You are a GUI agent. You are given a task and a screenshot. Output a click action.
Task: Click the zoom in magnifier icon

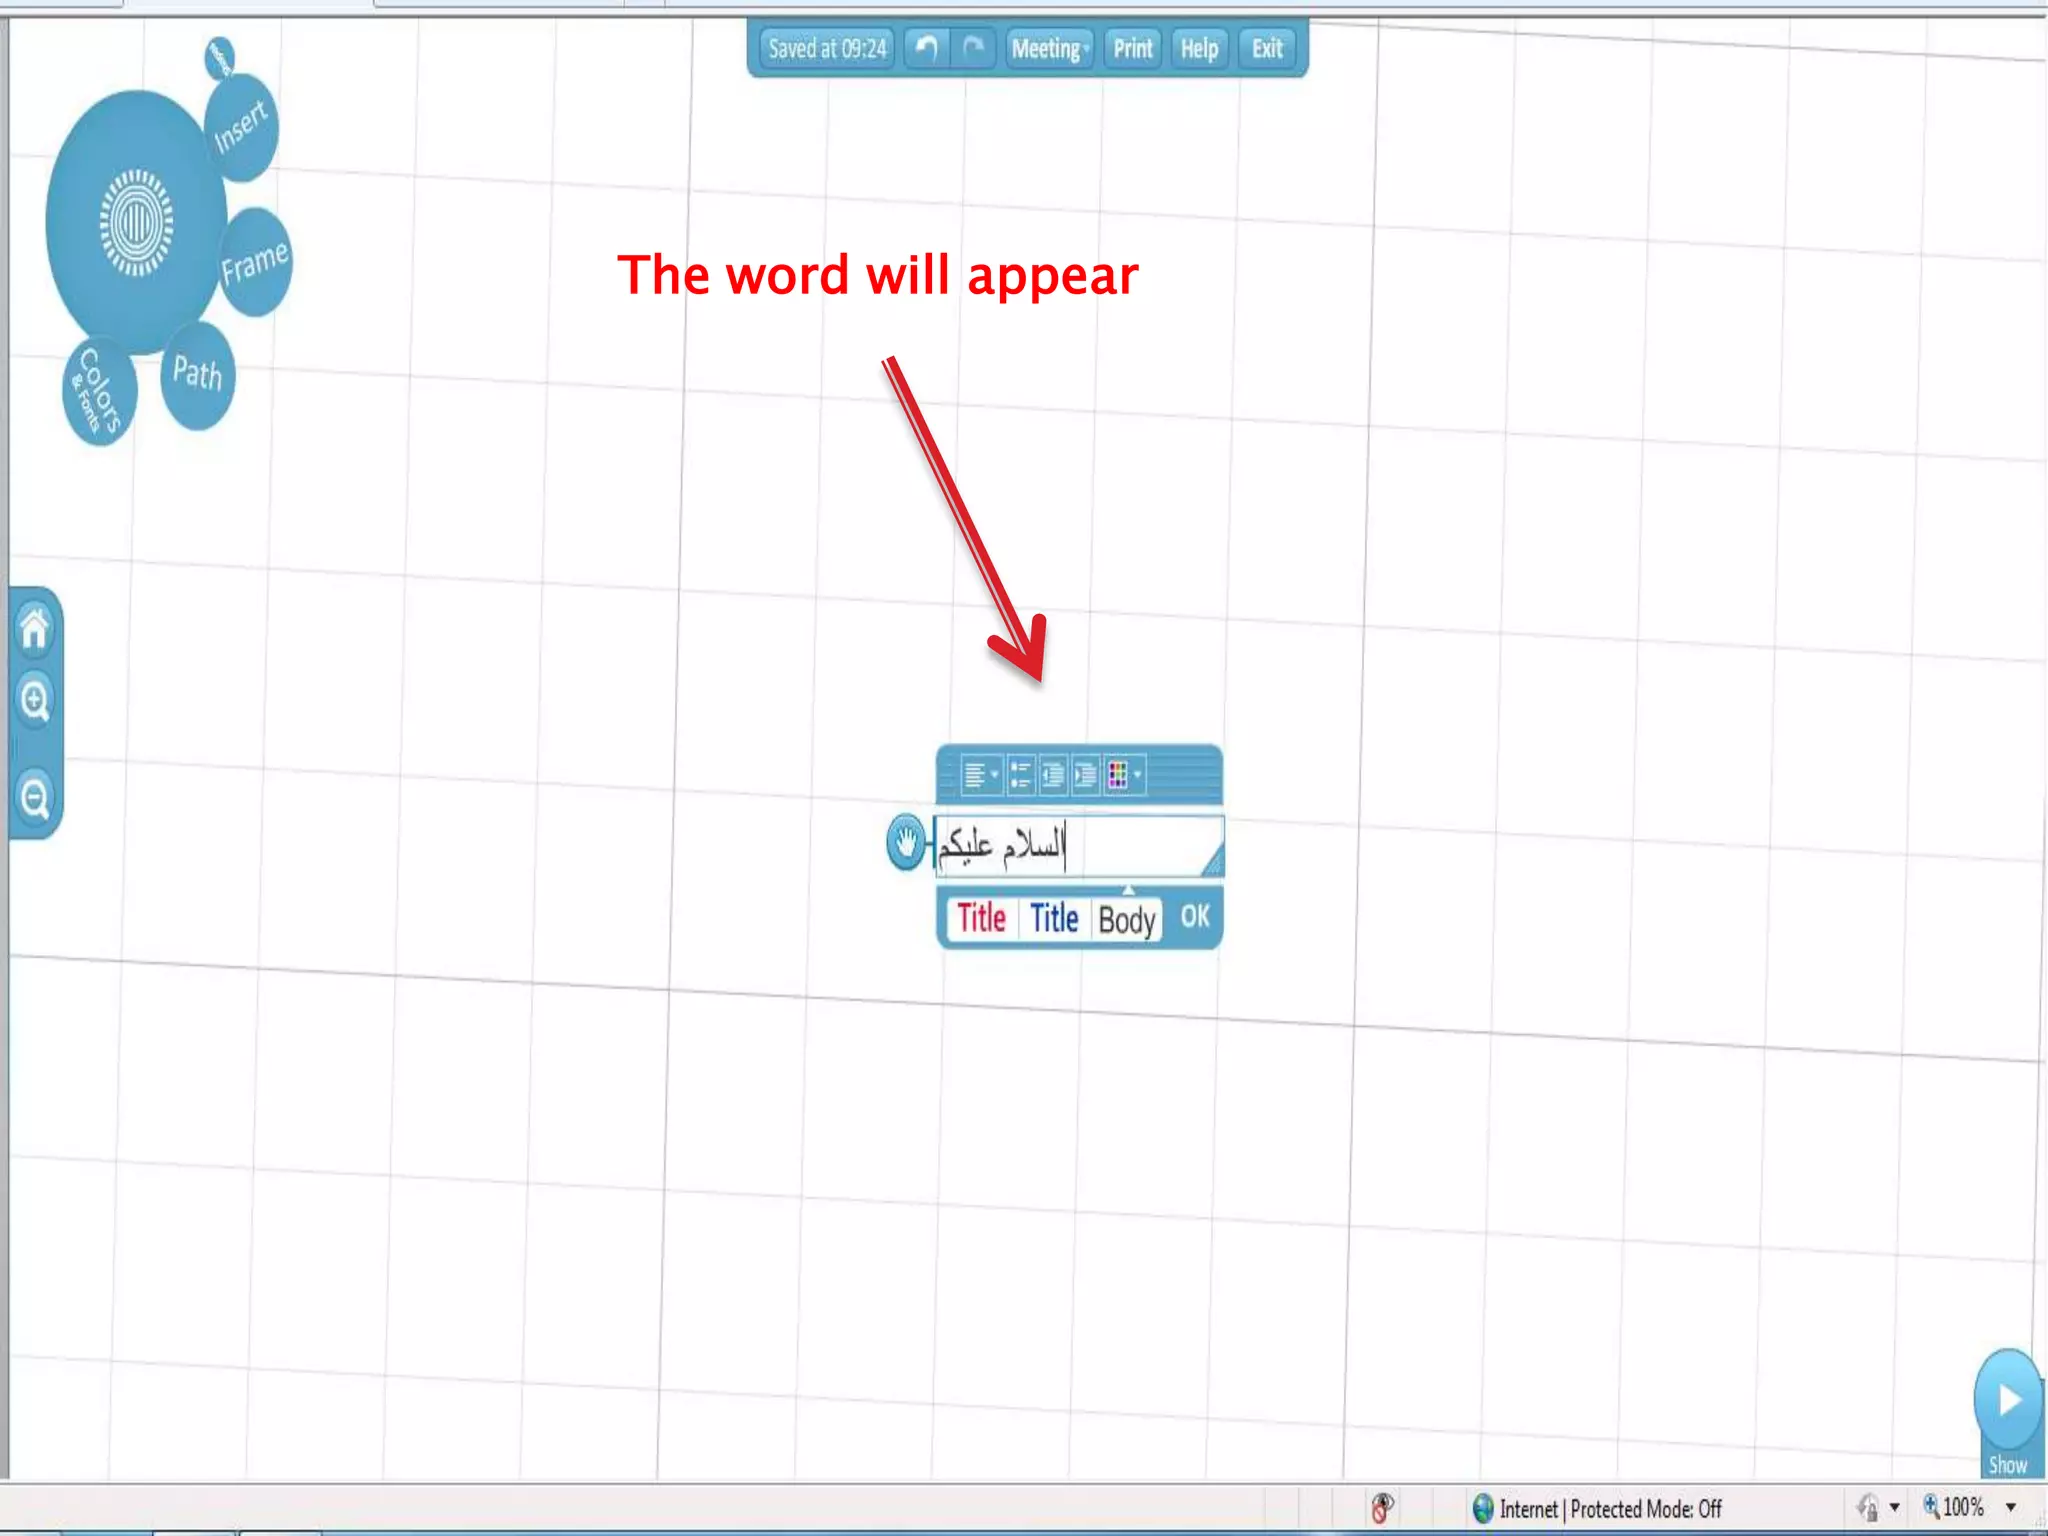pyautogui.click(x=35, y=700)
